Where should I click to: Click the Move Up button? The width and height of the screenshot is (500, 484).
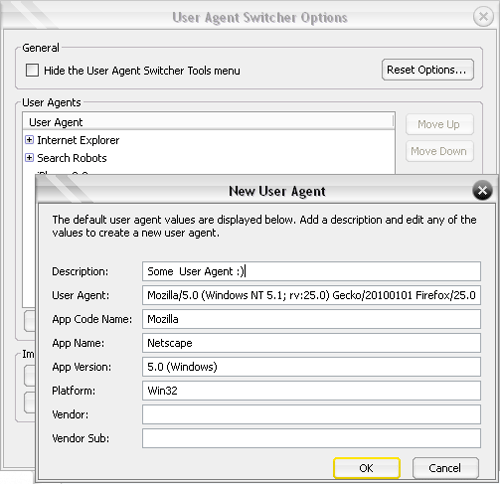click(439, 124)
